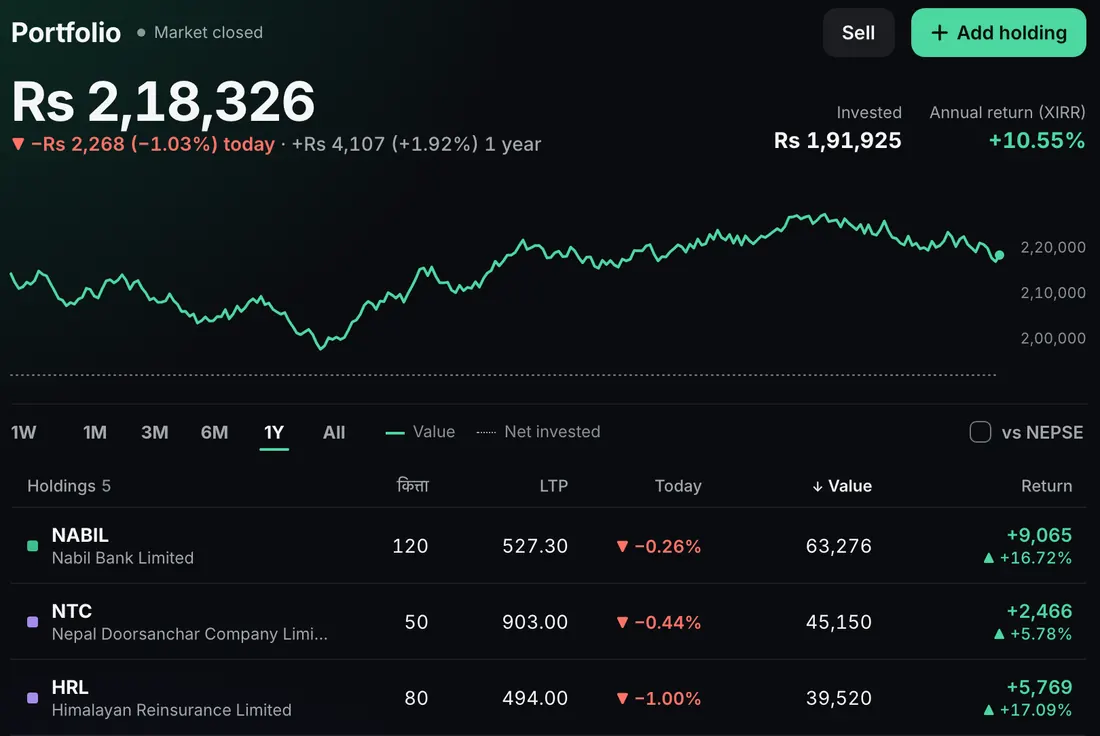Click the plus icon in Add holding
The width and height of the screenshot is (1100, 736).
939,33
